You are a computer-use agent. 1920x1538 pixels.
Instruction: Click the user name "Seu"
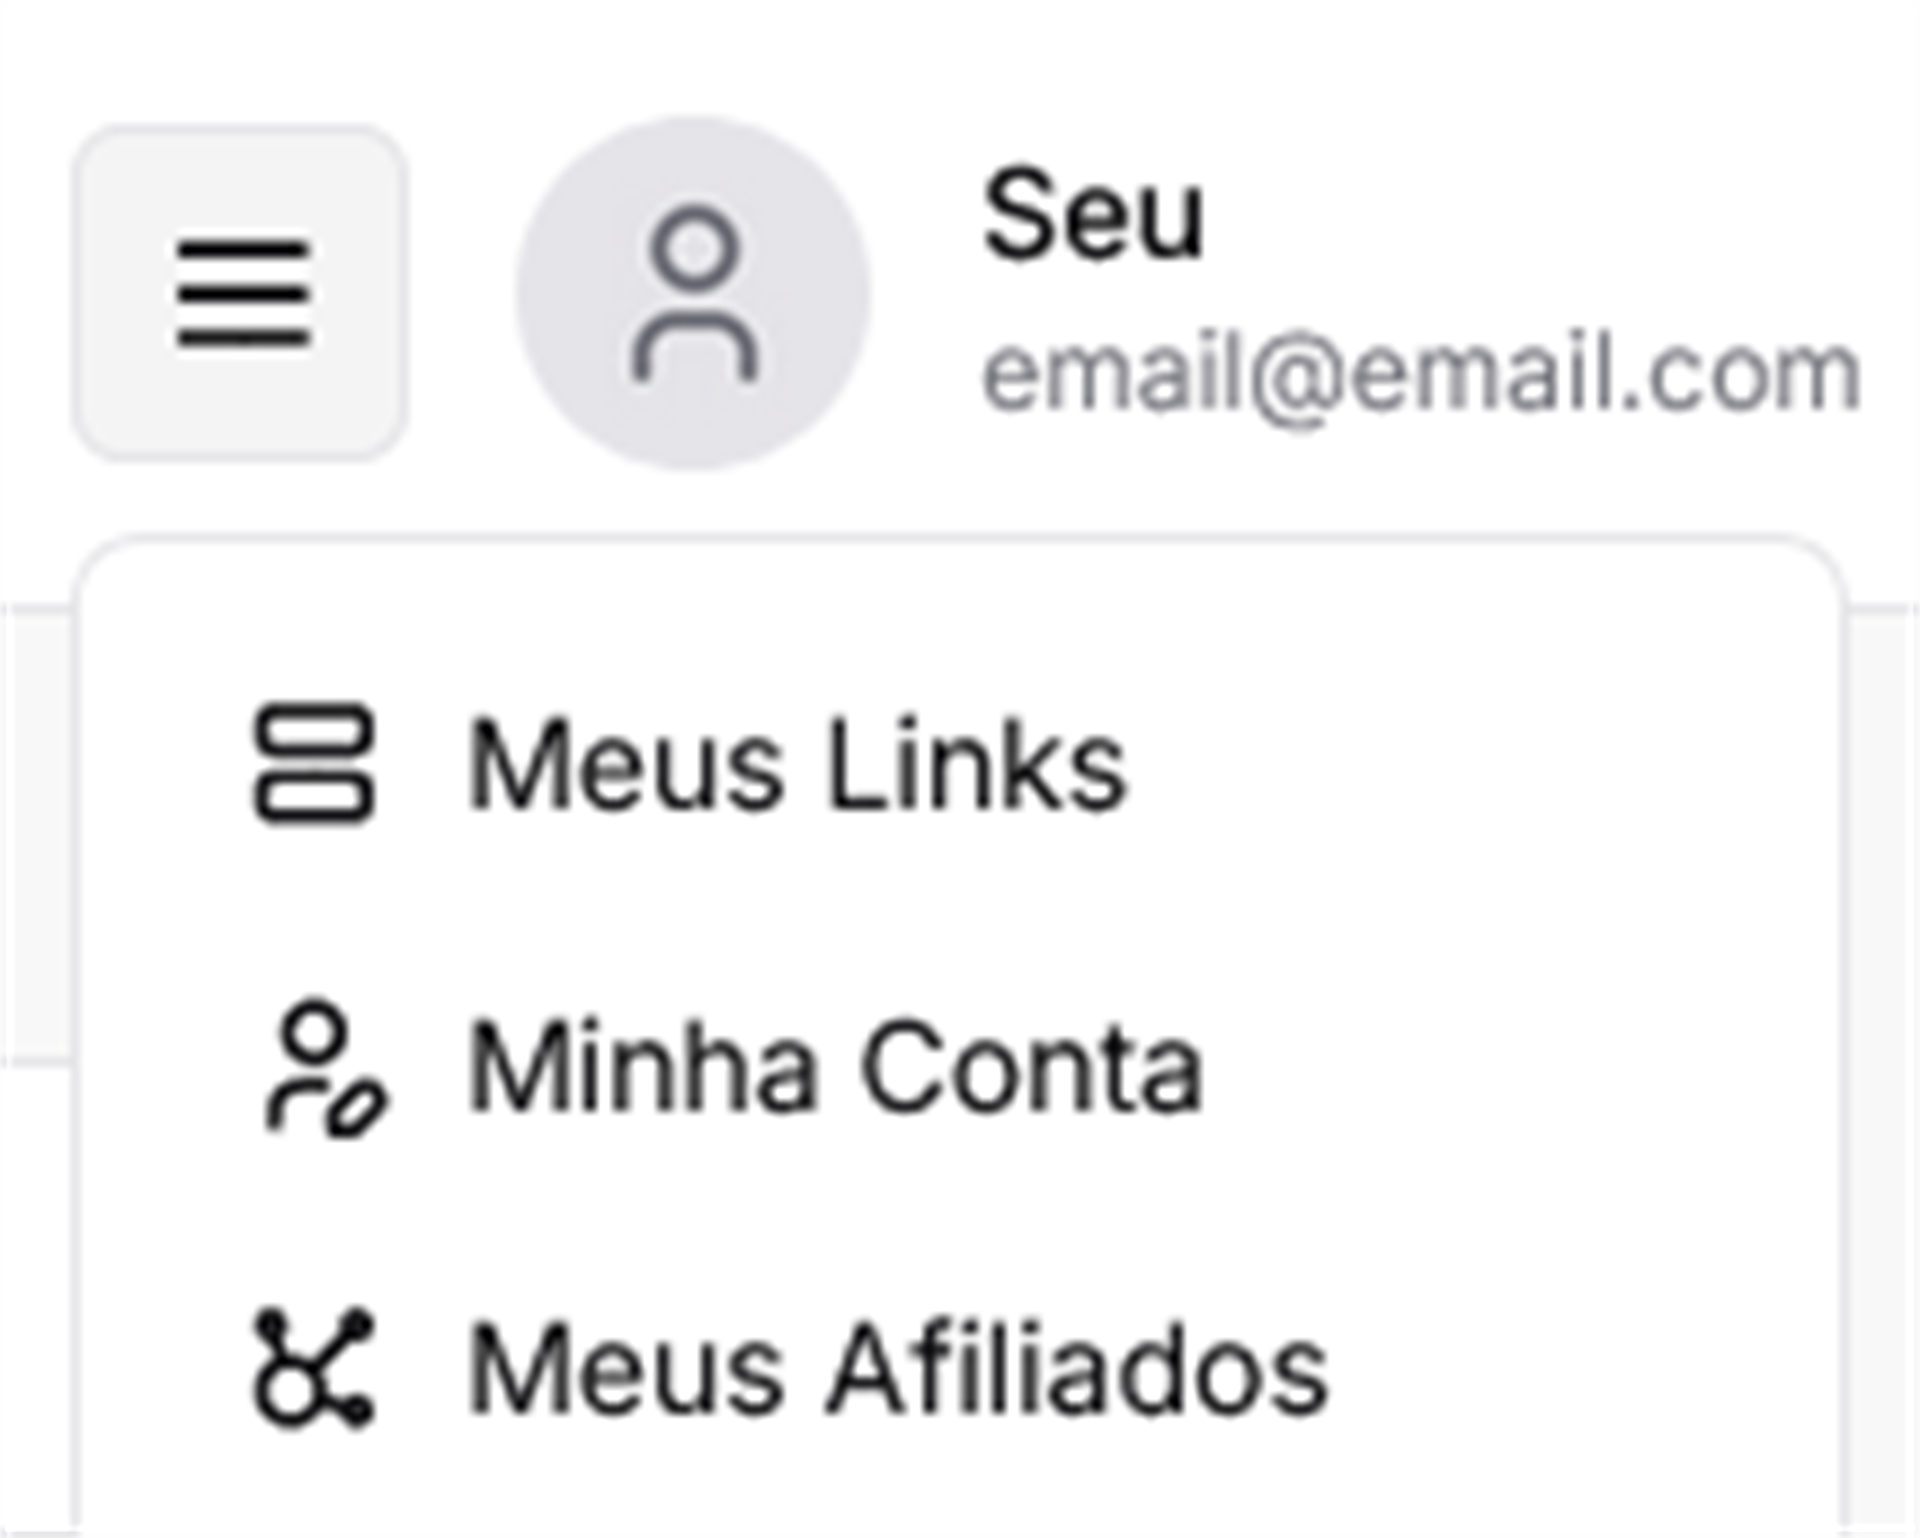[x=1092, y=215]
